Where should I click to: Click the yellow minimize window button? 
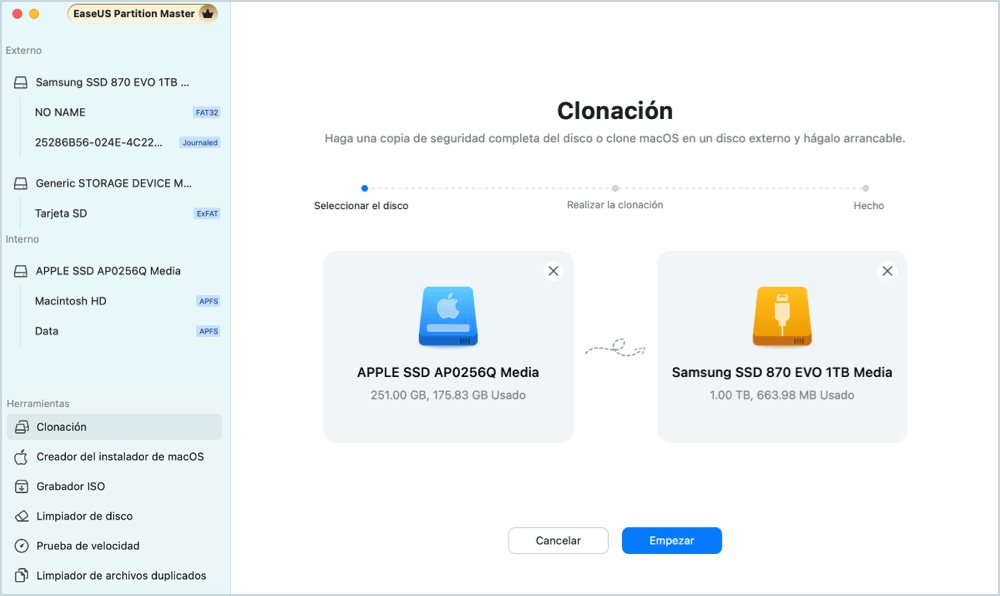coord(34,14)
